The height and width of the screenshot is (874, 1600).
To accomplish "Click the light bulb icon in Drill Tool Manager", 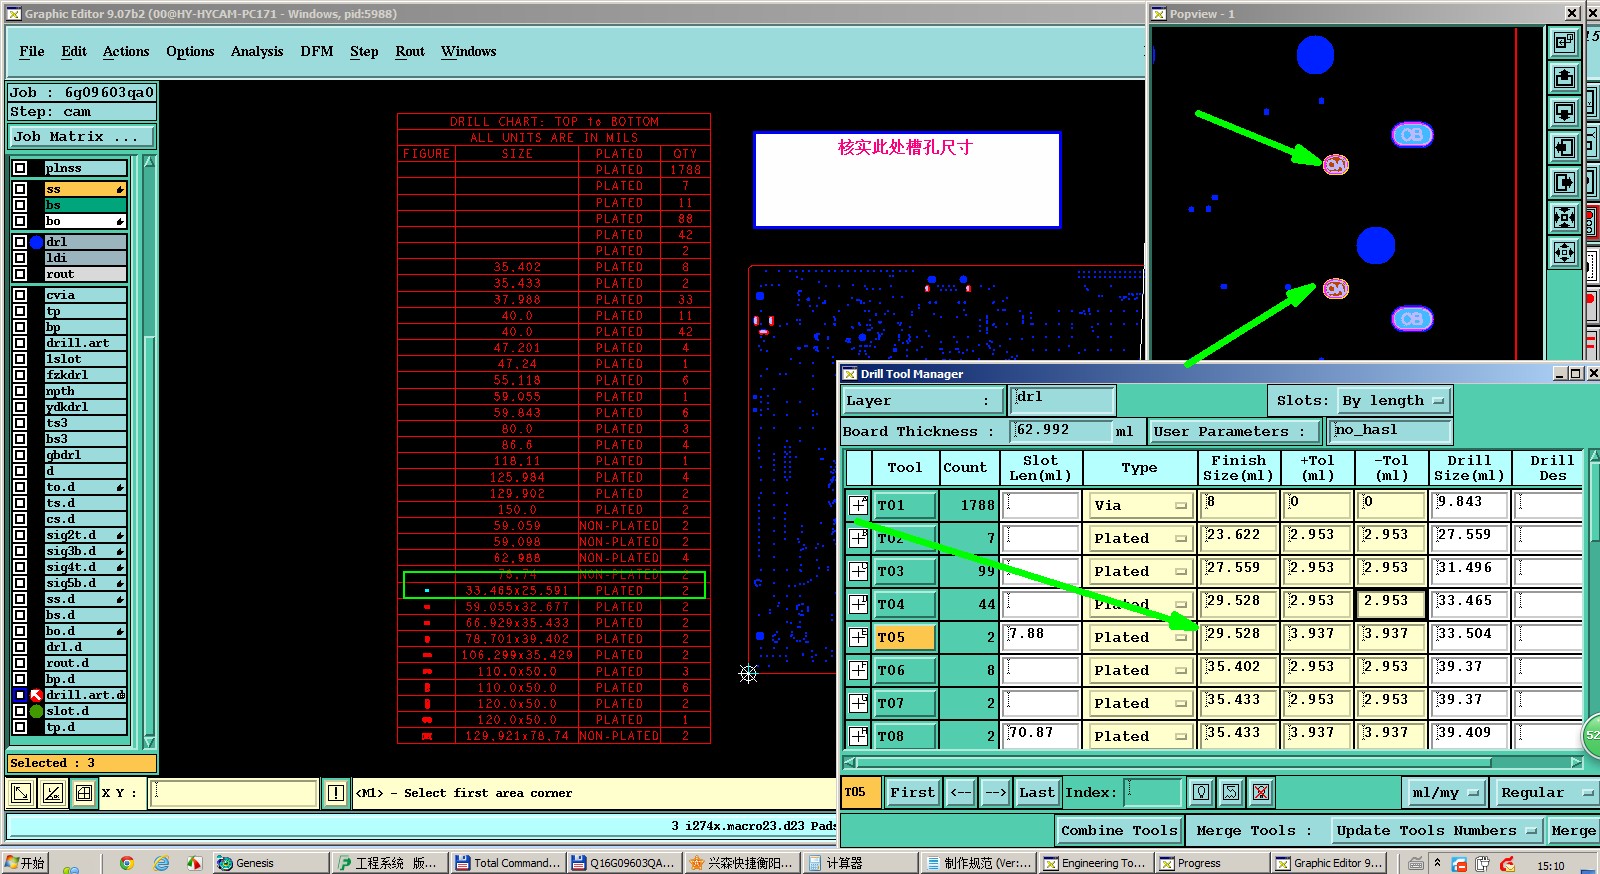I will (1201, 792).
